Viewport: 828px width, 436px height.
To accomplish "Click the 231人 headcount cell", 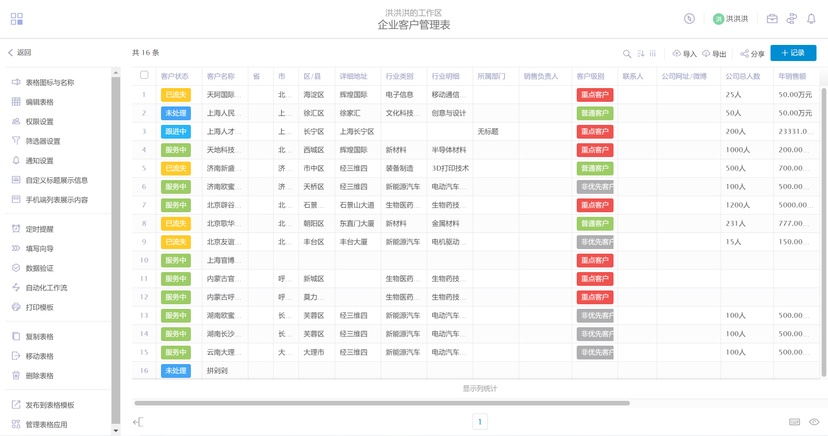I will (735, 224).
